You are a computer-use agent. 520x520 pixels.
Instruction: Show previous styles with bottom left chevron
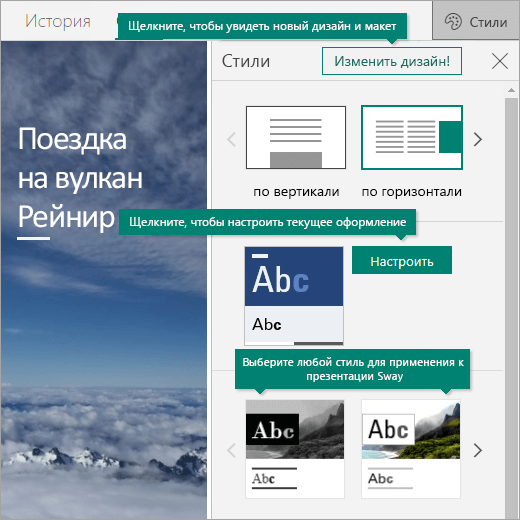pyautogui.click(x=232, y=450)
